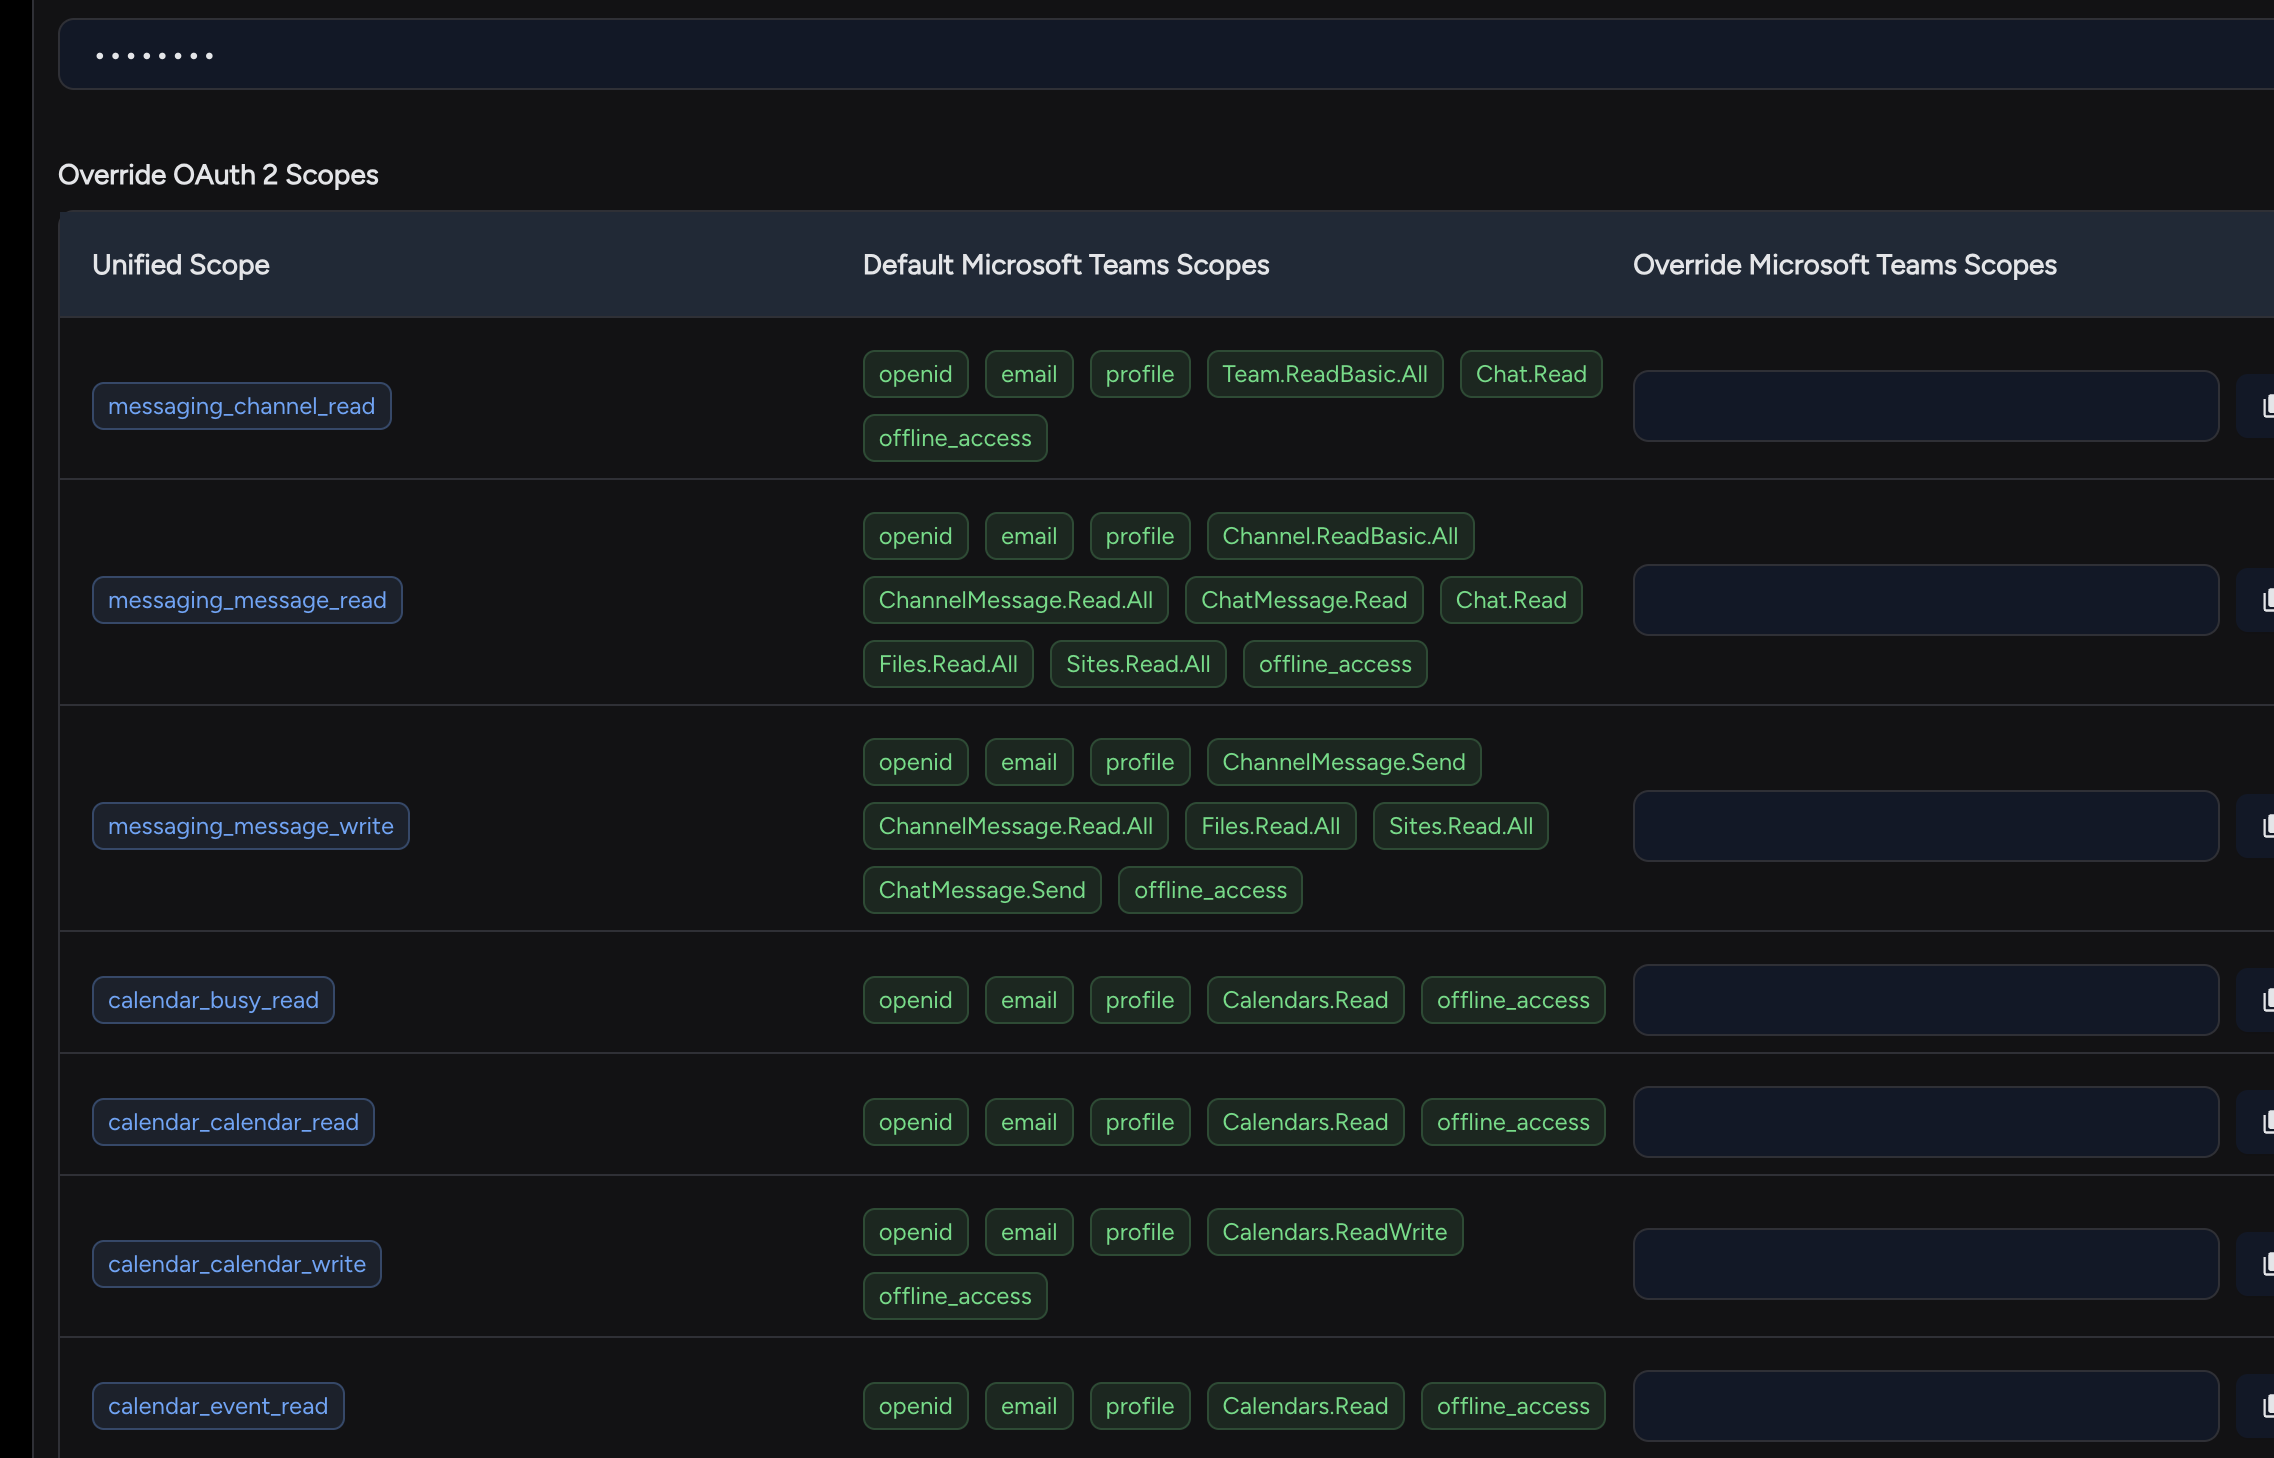Click the Override Microsoft Teams Scopes header
This screenshot has width=2274, height=1458.
(1845, 265)
